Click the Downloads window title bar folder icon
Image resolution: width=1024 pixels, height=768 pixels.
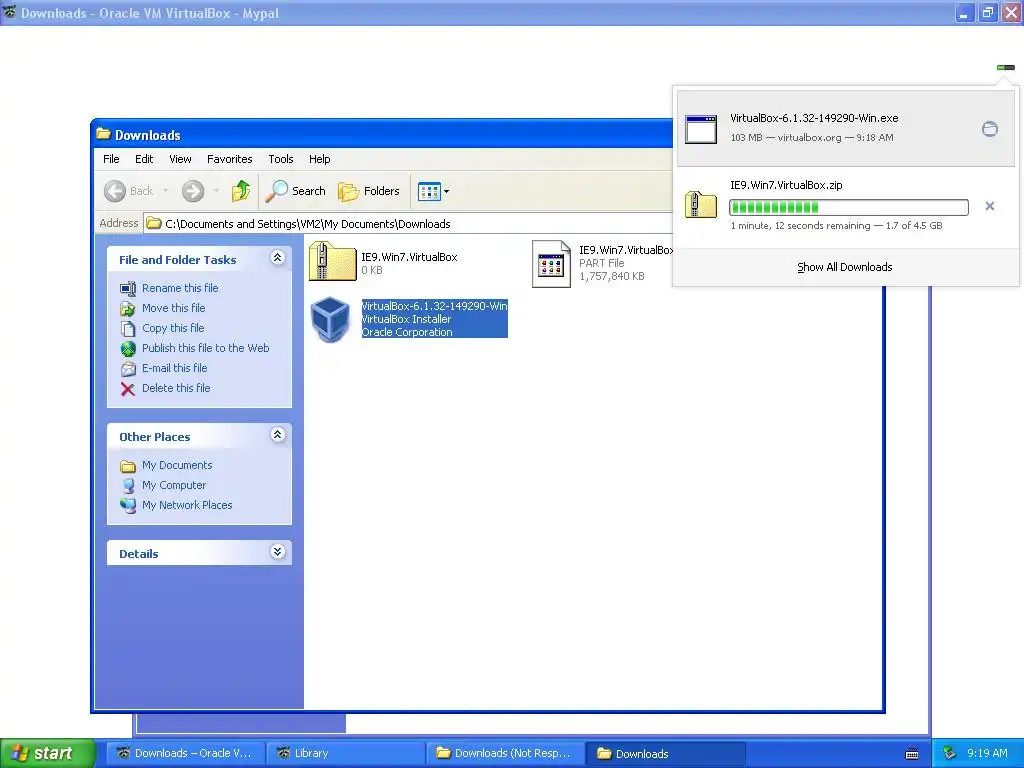(103, 134)
